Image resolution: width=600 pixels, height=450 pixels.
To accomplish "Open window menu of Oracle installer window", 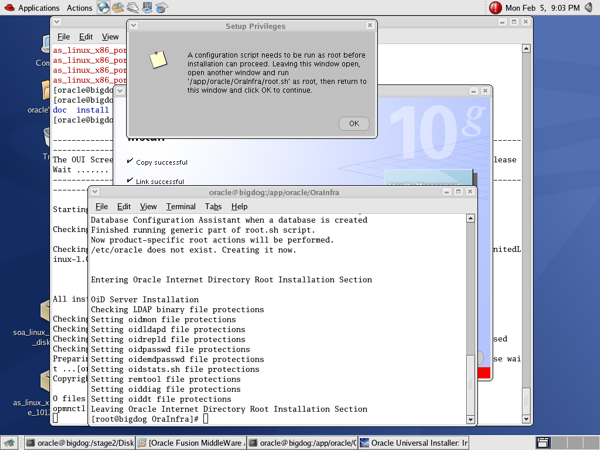I will 120,91.
